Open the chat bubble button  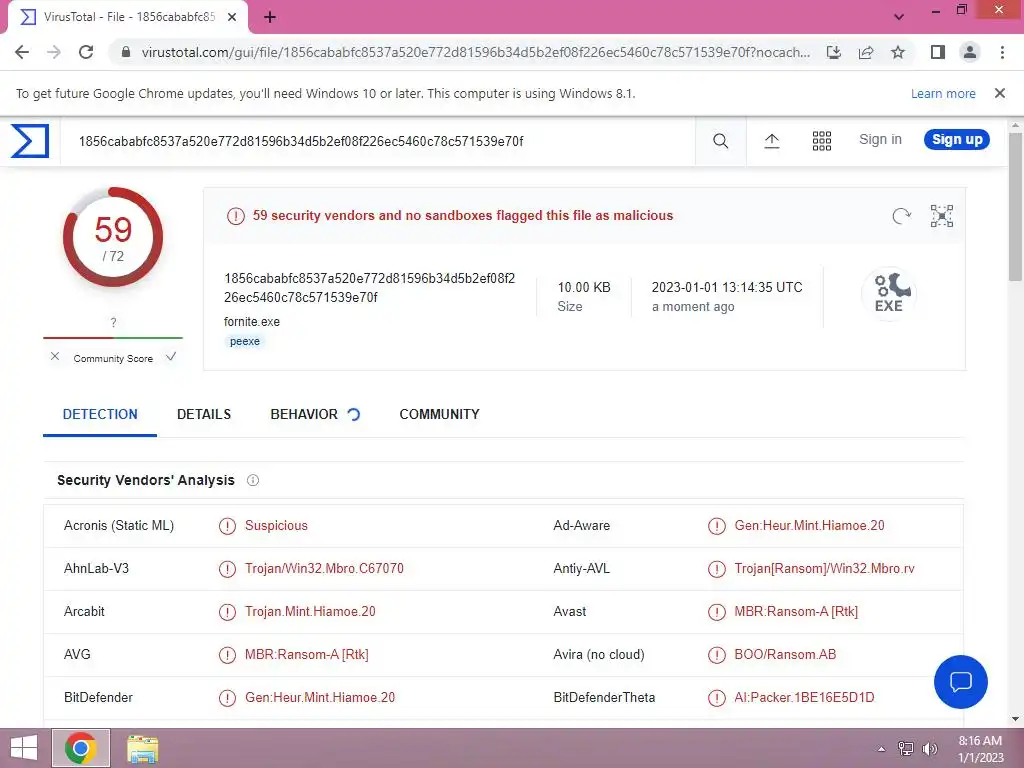tap(961, 682)
